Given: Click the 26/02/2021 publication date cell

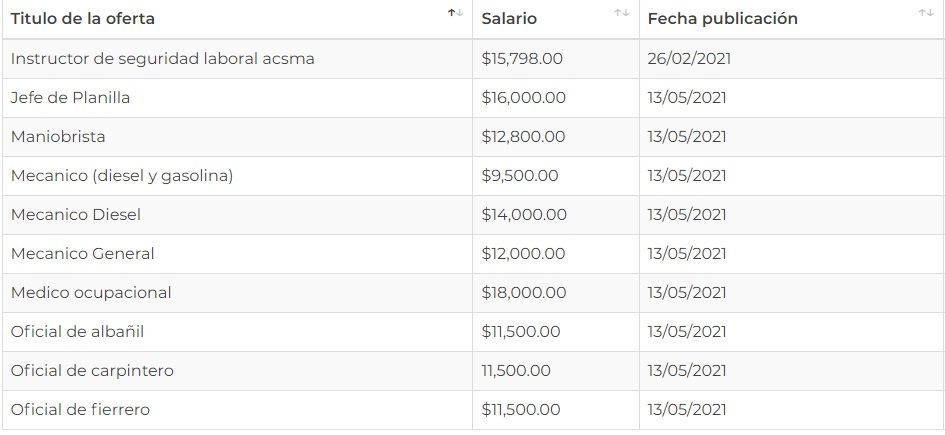Looking at the screenshot, I should point(689,59).
